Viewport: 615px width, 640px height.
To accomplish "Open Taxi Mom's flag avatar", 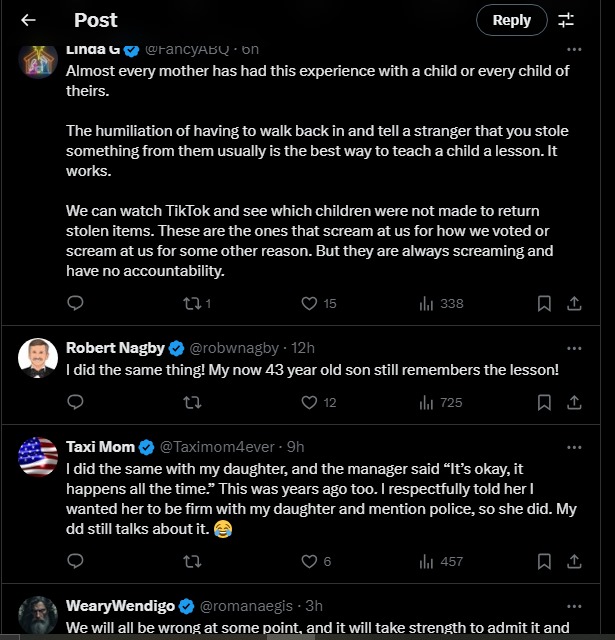I will (x=38, y=456).
